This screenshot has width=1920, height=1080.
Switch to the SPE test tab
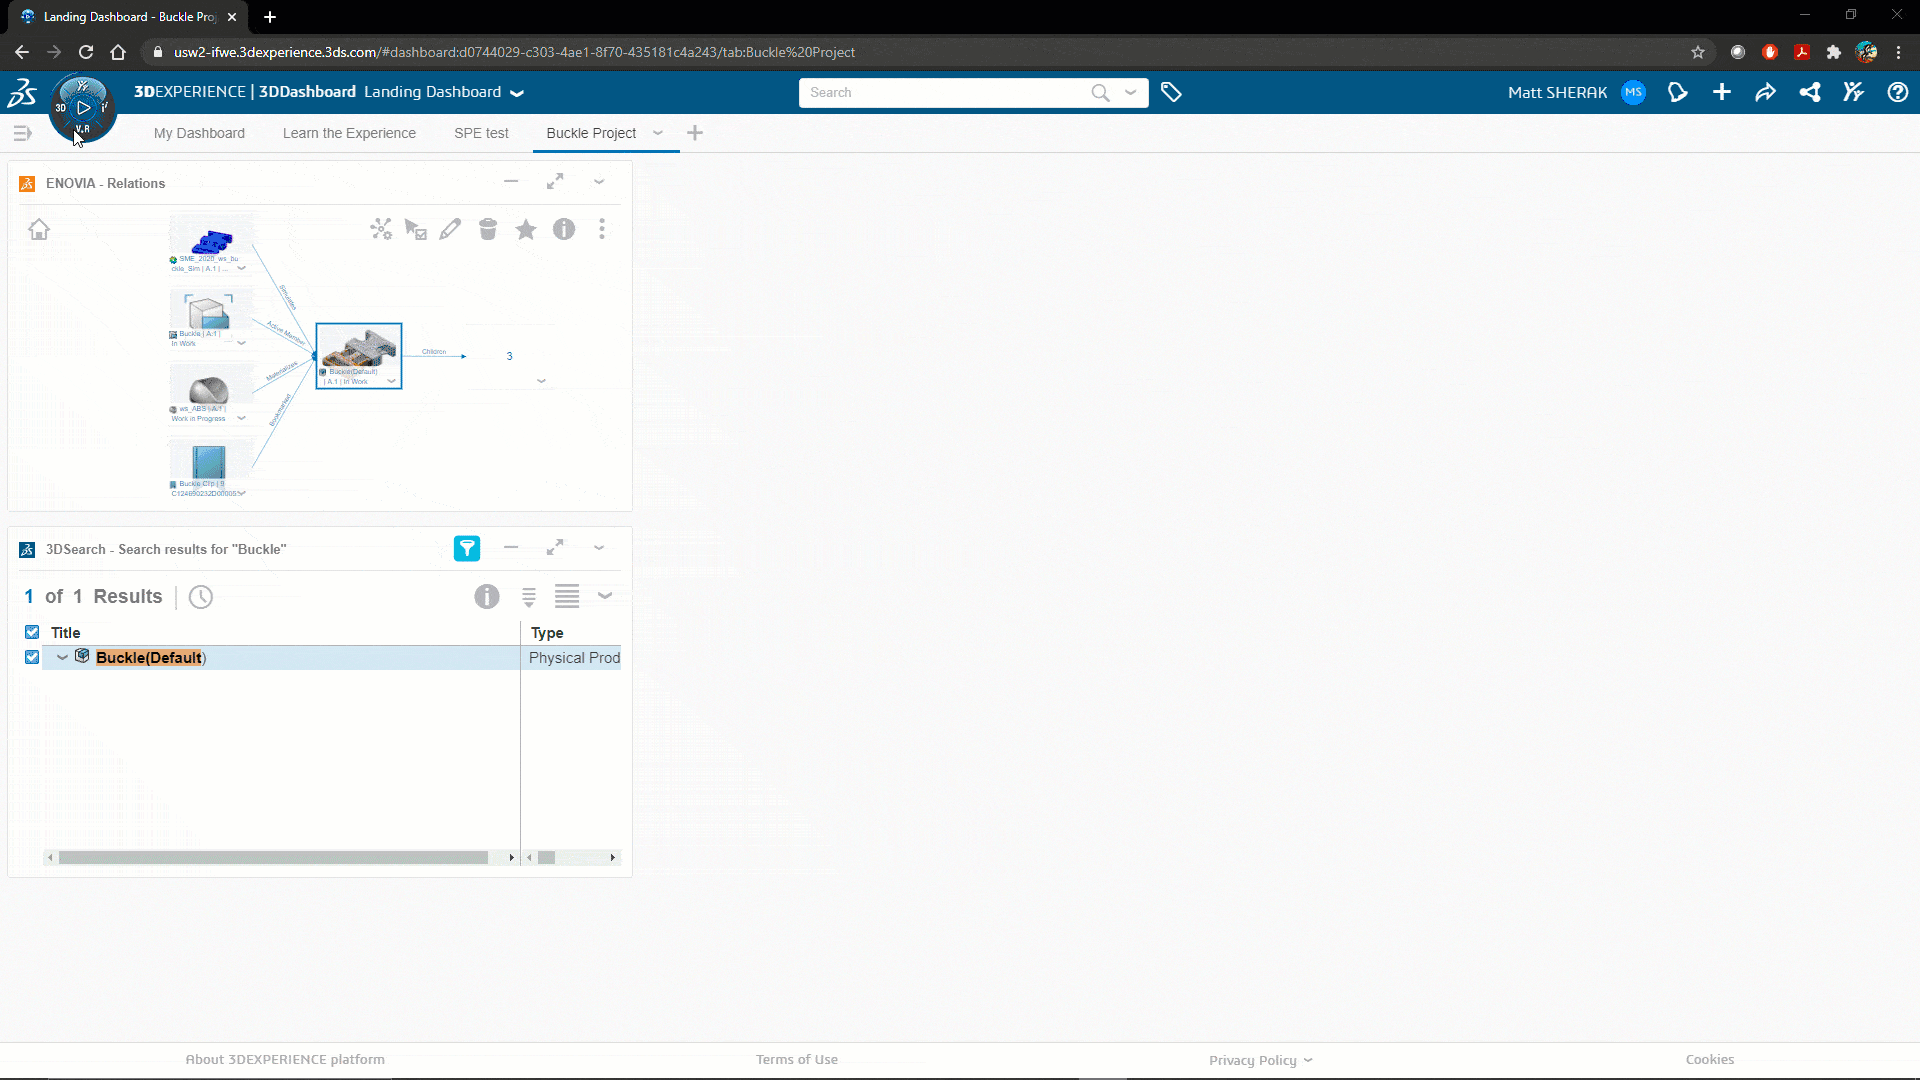(x=481, y=133)
